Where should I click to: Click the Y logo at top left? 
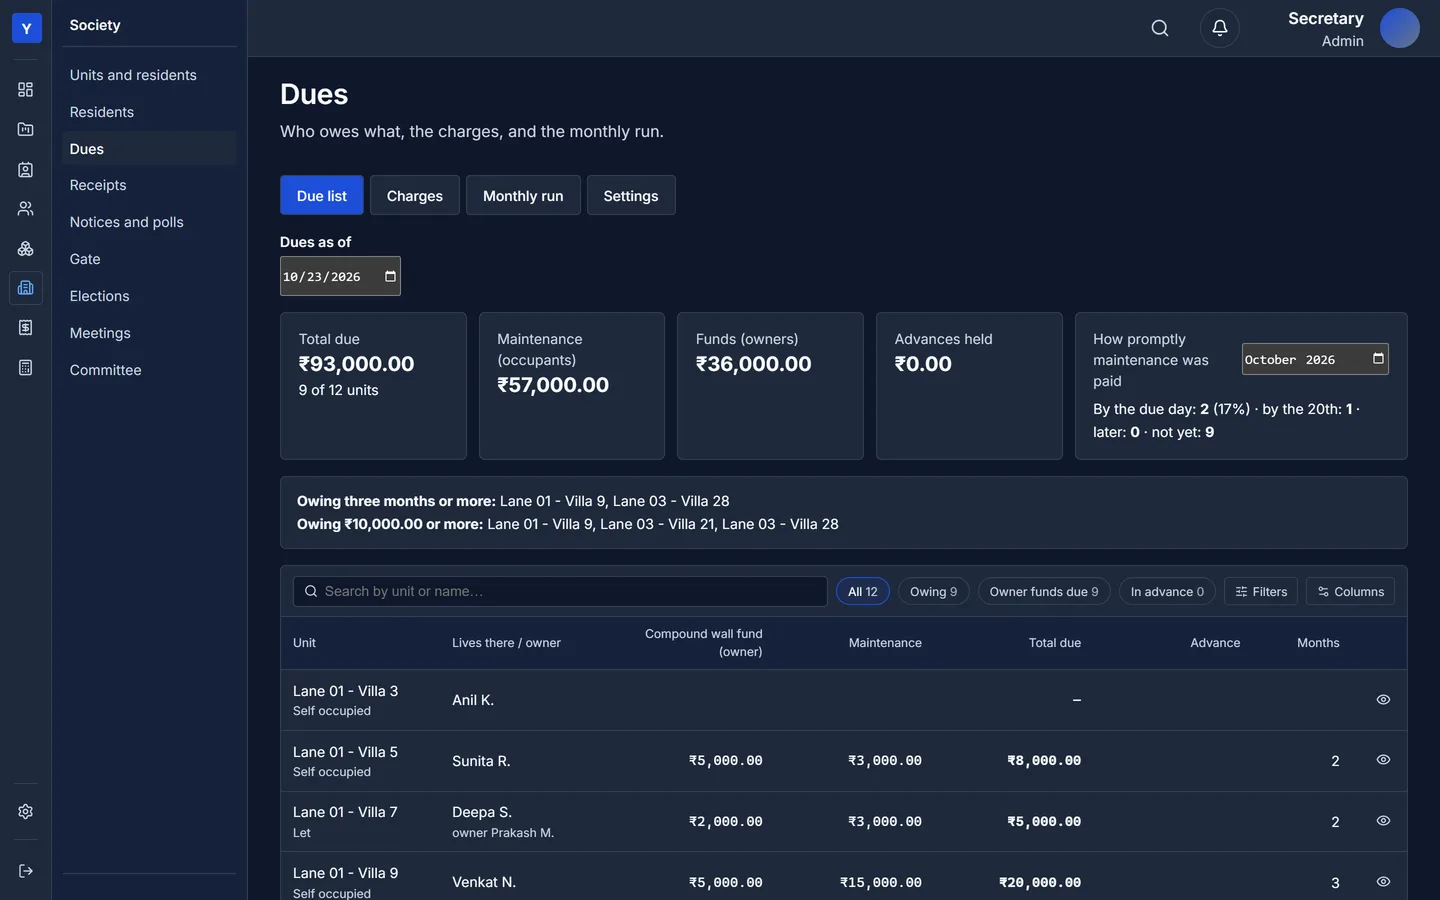pyautogui.click(x=27, y=28)
